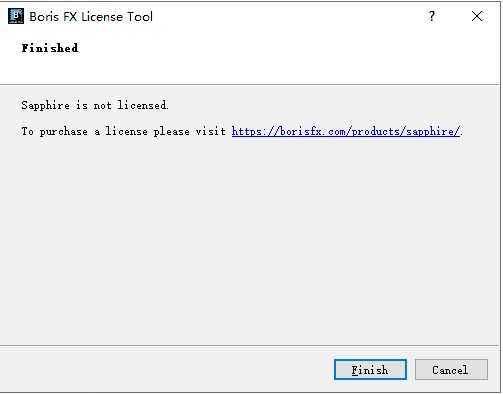
Task: Click the button bar area left of Finish
Action: click(x=167, y=369)
